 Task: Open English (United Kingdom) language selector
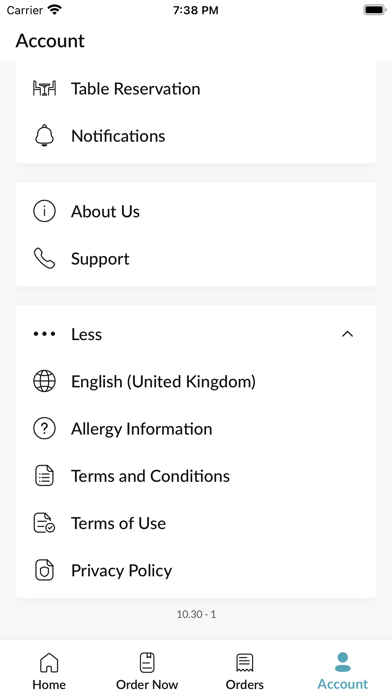[196, 381]
